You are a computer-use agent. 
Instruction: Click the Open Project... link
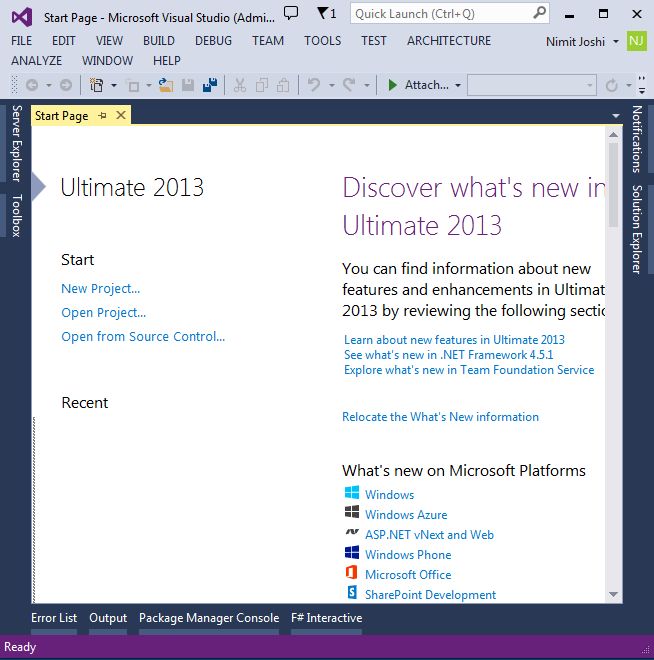(x=104, y=313)
